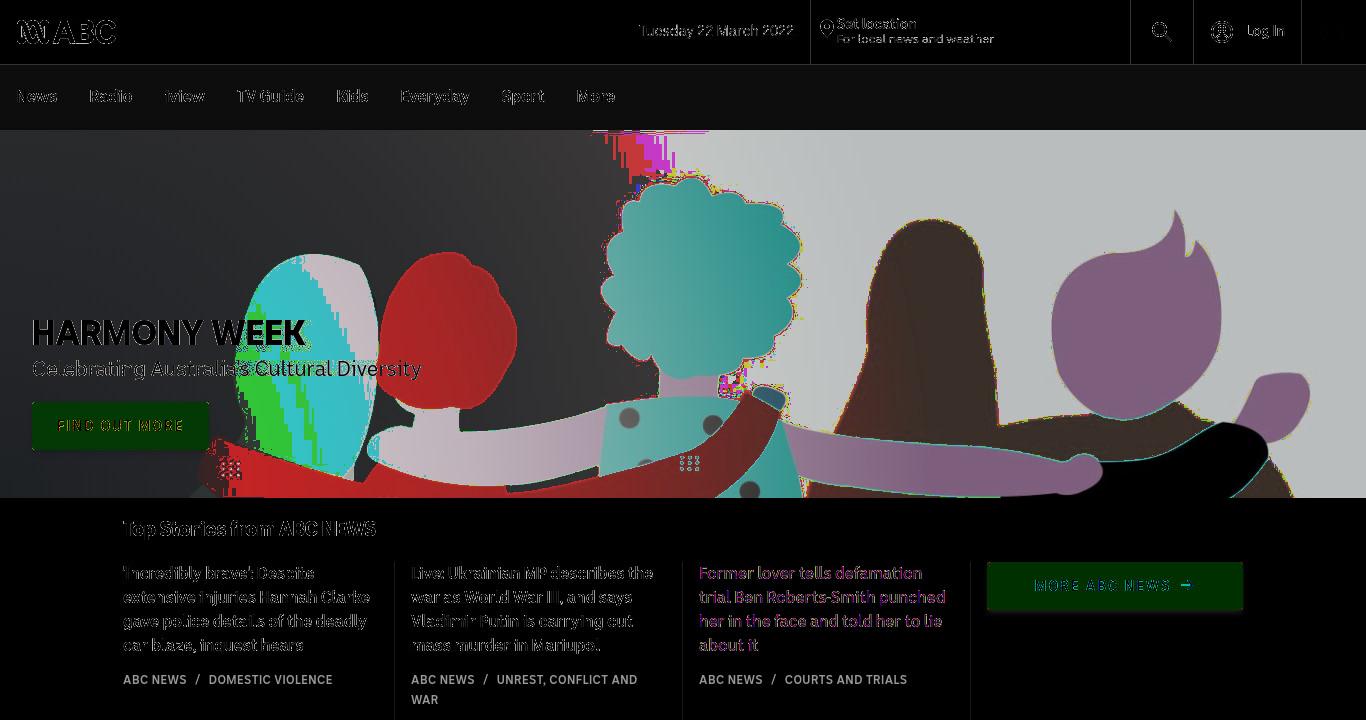Screen dimensions: 1366x720
Task: Open the News menu item
Action: pos(37,97)
